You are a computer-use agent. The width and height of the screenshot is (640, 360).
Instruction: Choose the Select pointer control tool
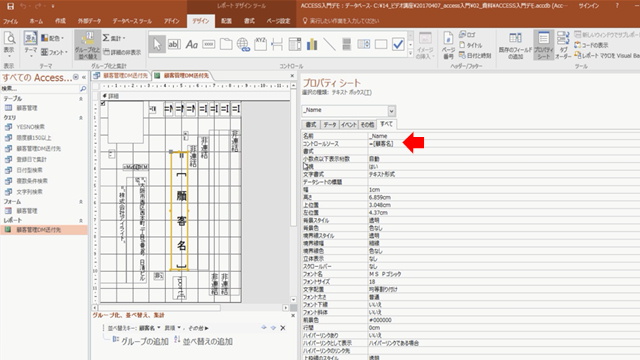pos(157,44)
